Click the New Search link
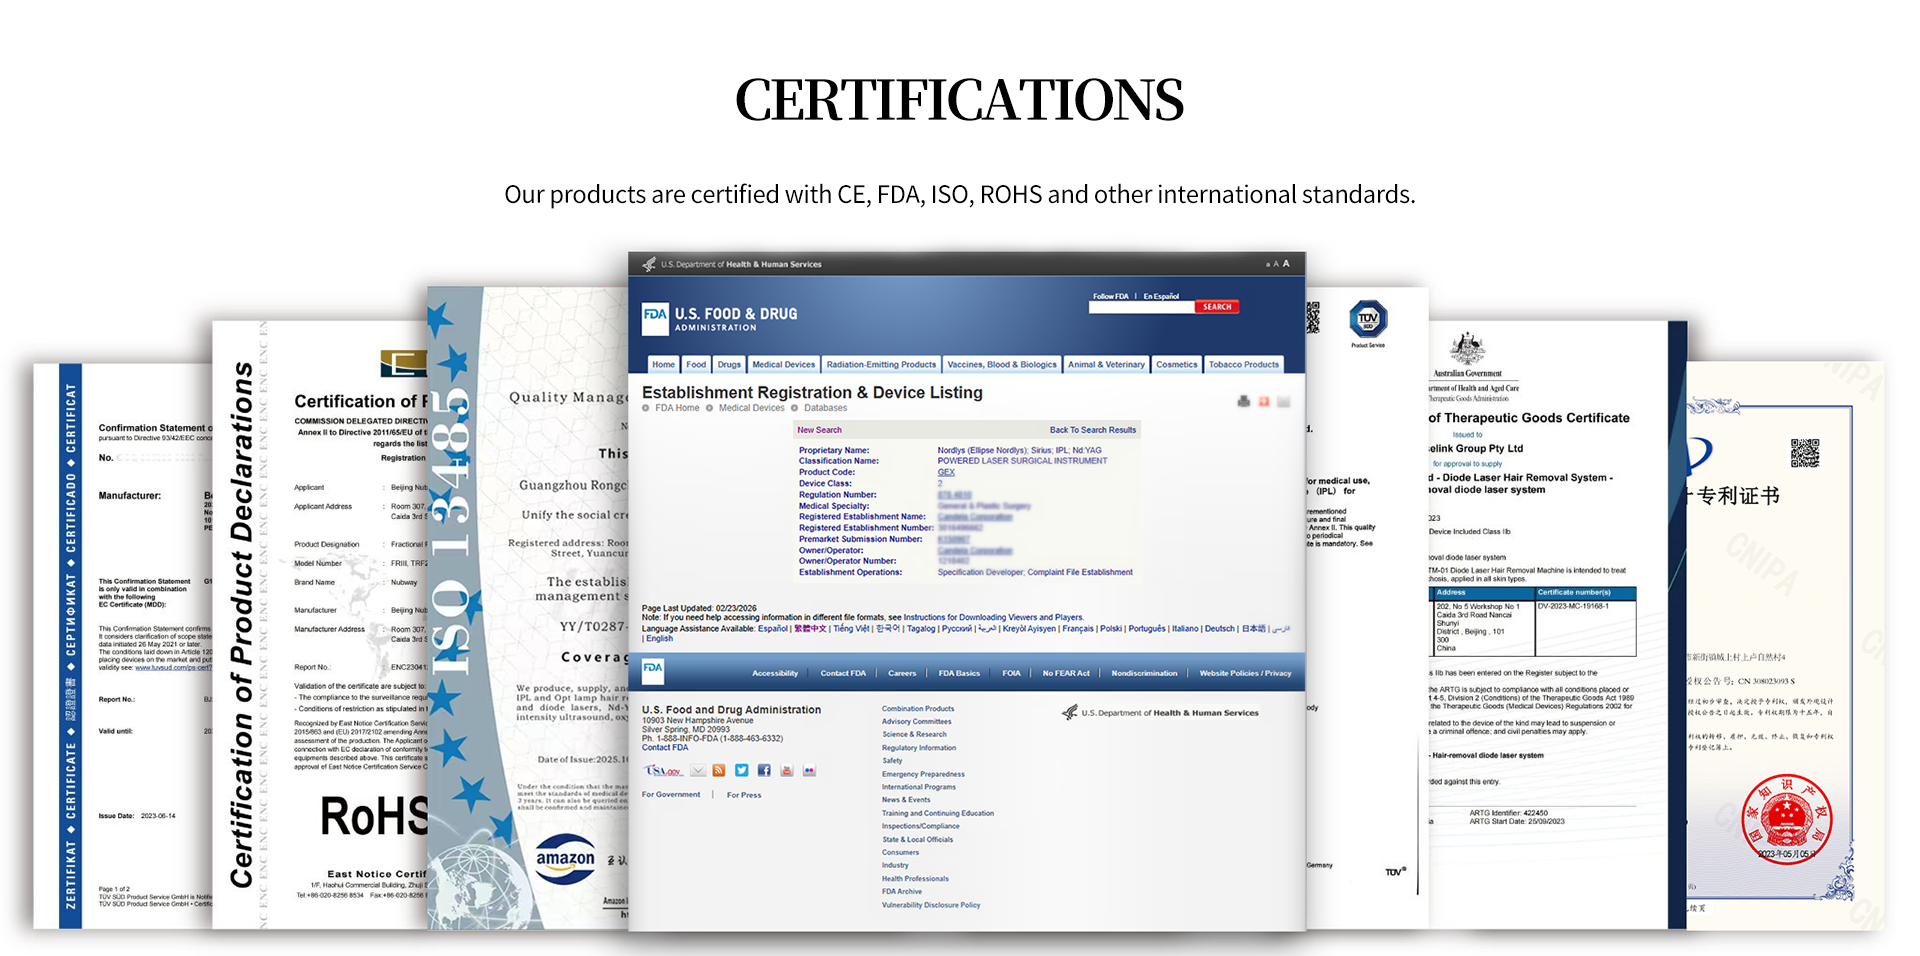This screenshot has height=956, width=1920. (x=819, y=430)
